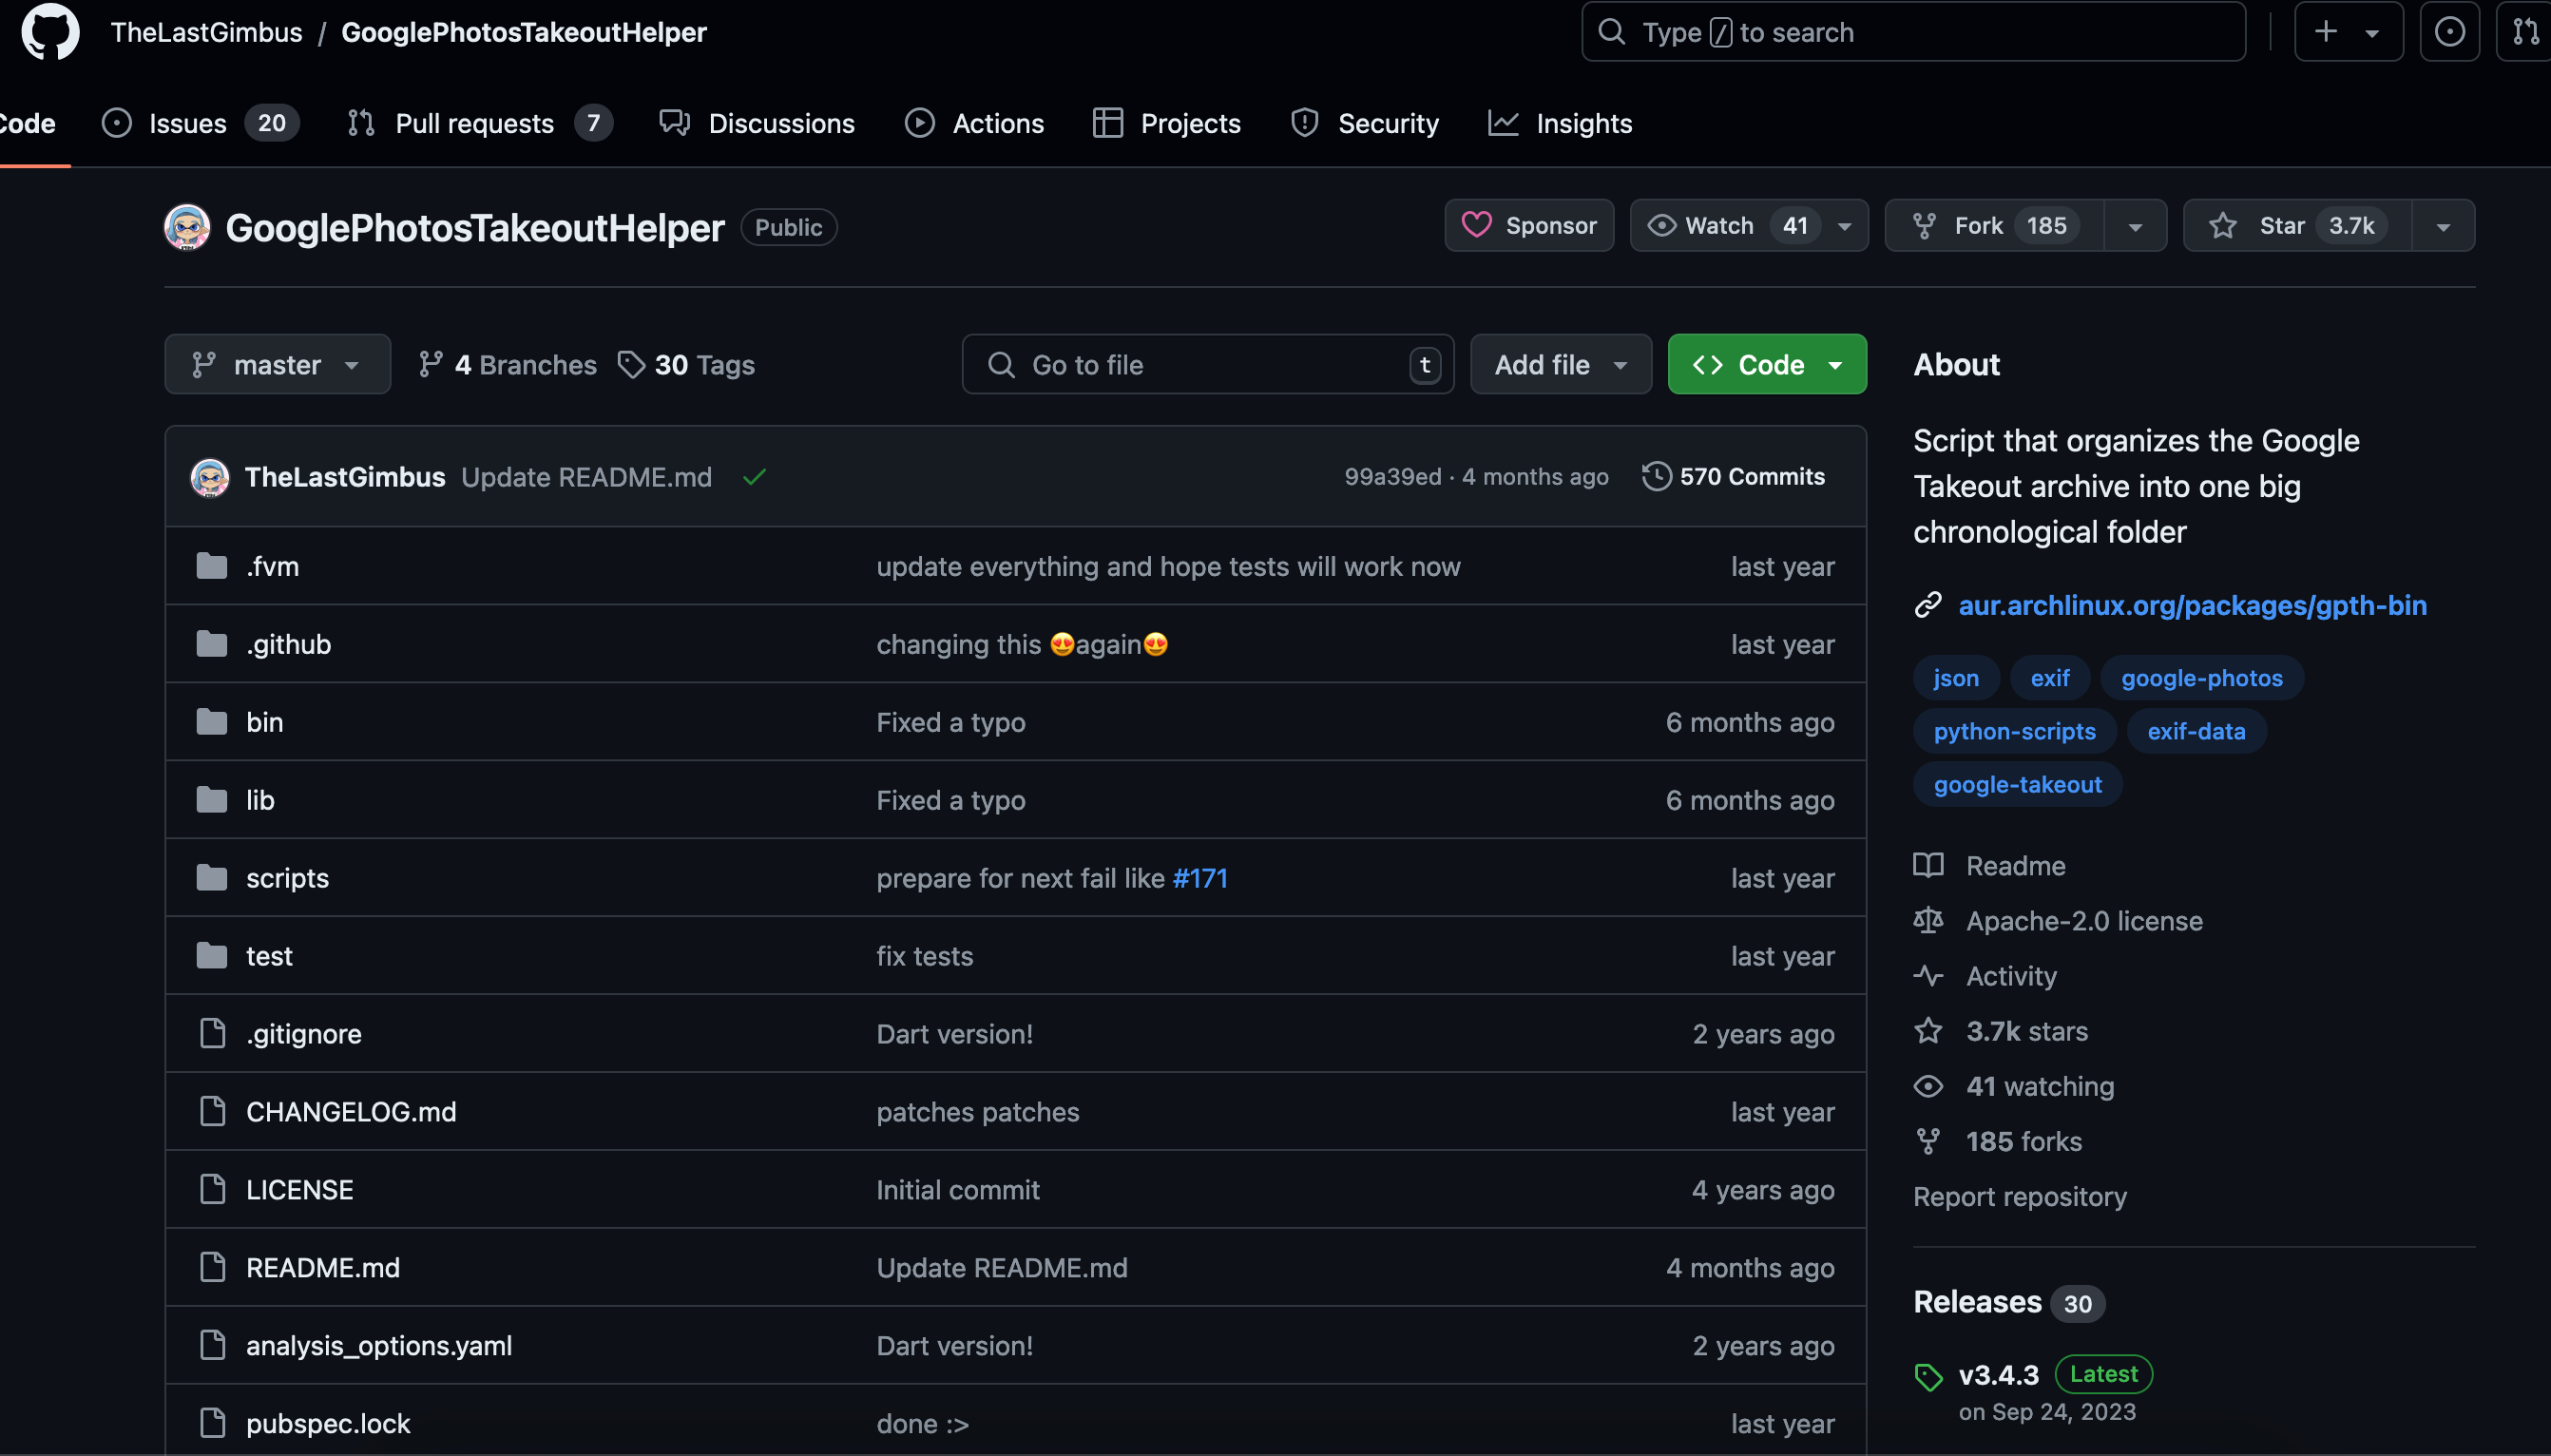Click the google-takeout topic tag
This screenshot has height=1456, width=2551.
click(x=2017, y=784)
